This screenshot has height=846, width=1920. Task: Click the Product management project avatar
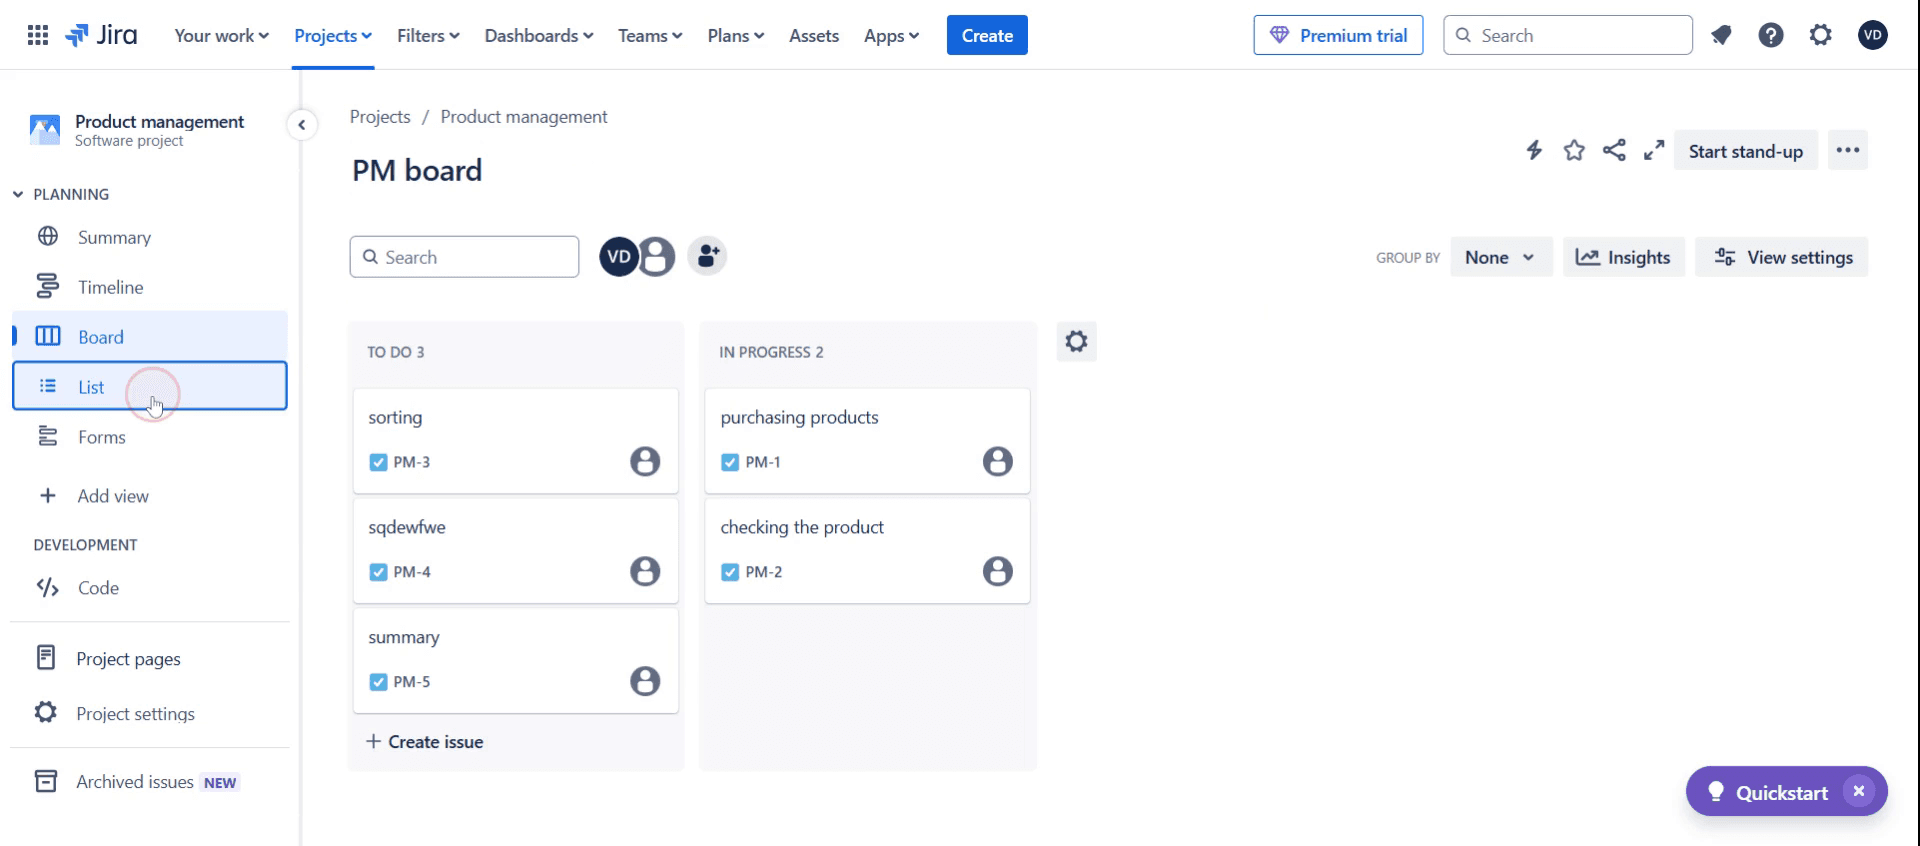pyautogui.click(x=44, y=130)
